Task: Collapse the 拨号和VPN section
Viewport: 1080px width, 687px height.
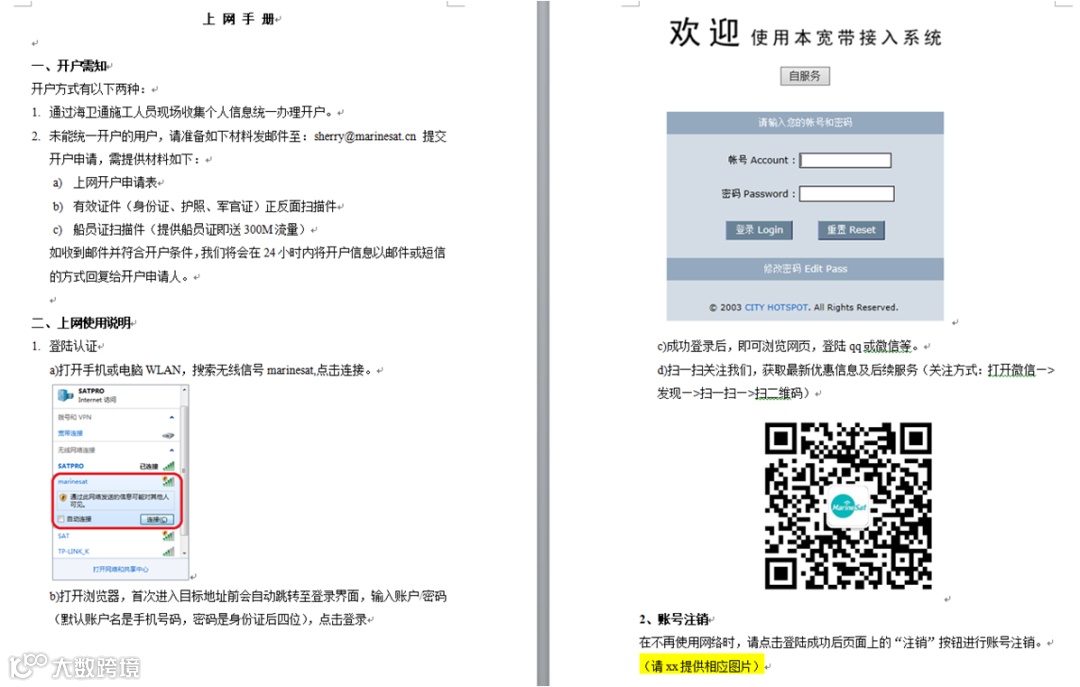Action: [x=171, y=417]
